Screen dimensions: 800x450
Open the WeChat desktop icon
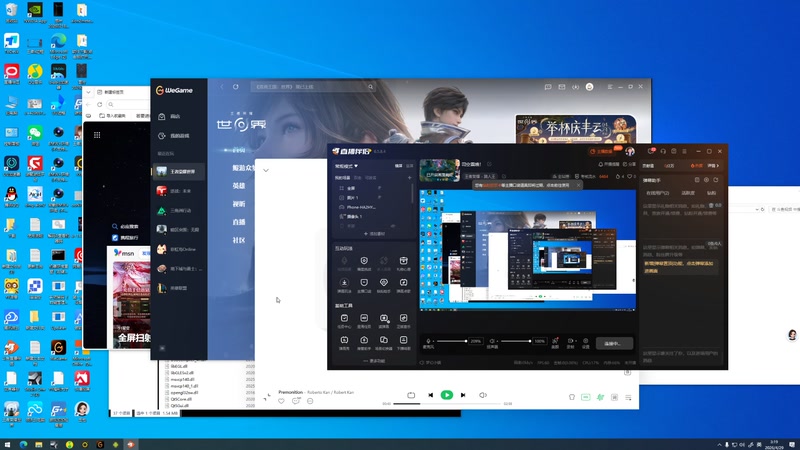(x=35, y=136)
